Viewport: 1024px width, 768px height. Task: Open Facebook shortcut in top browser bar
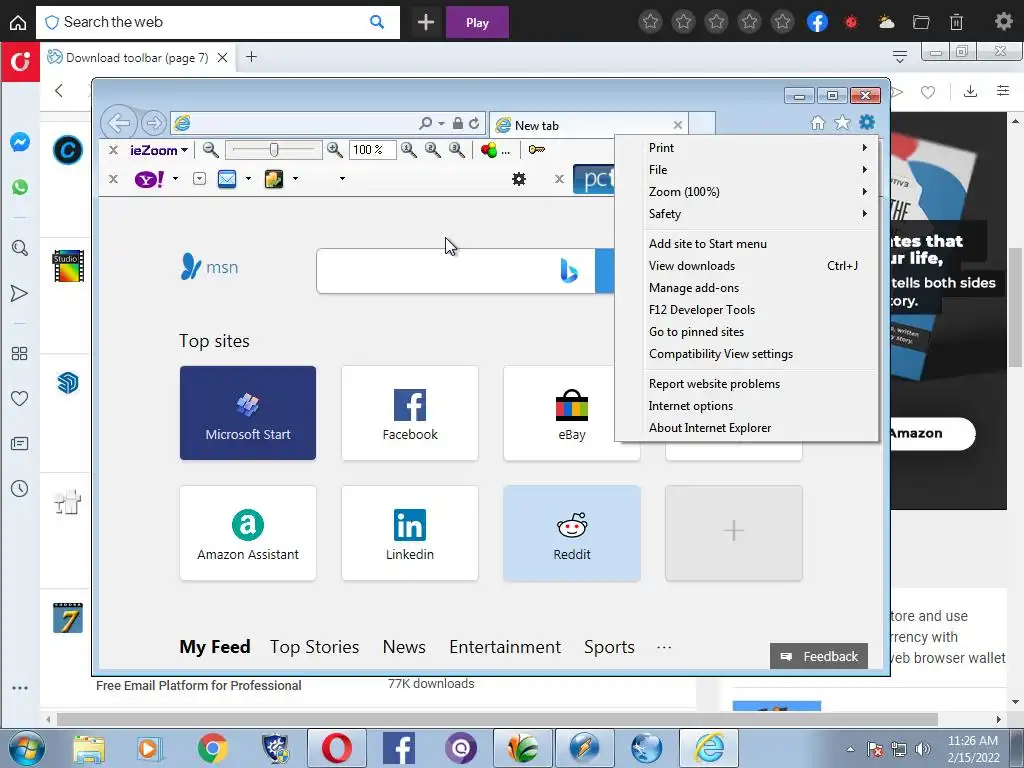point(817,22)
